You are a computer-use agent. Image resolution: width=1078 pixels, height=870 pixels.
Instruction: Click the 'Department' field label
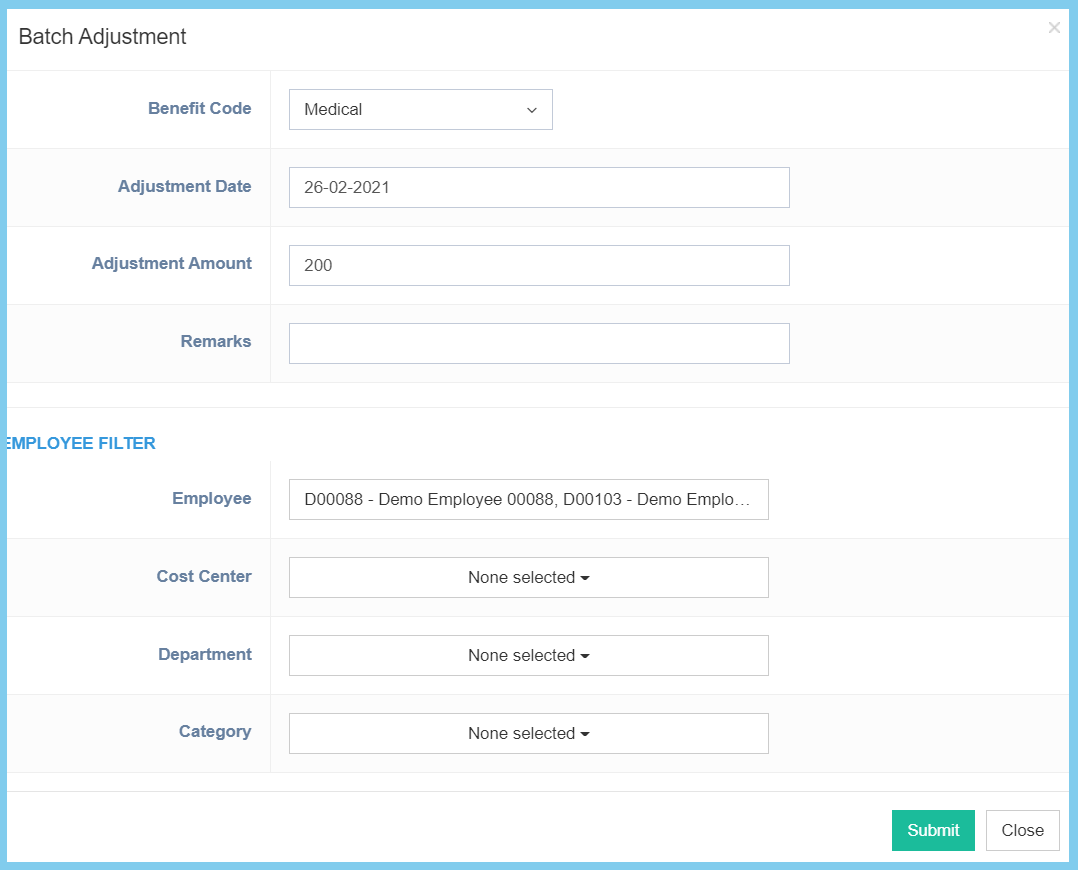[205, 655]
